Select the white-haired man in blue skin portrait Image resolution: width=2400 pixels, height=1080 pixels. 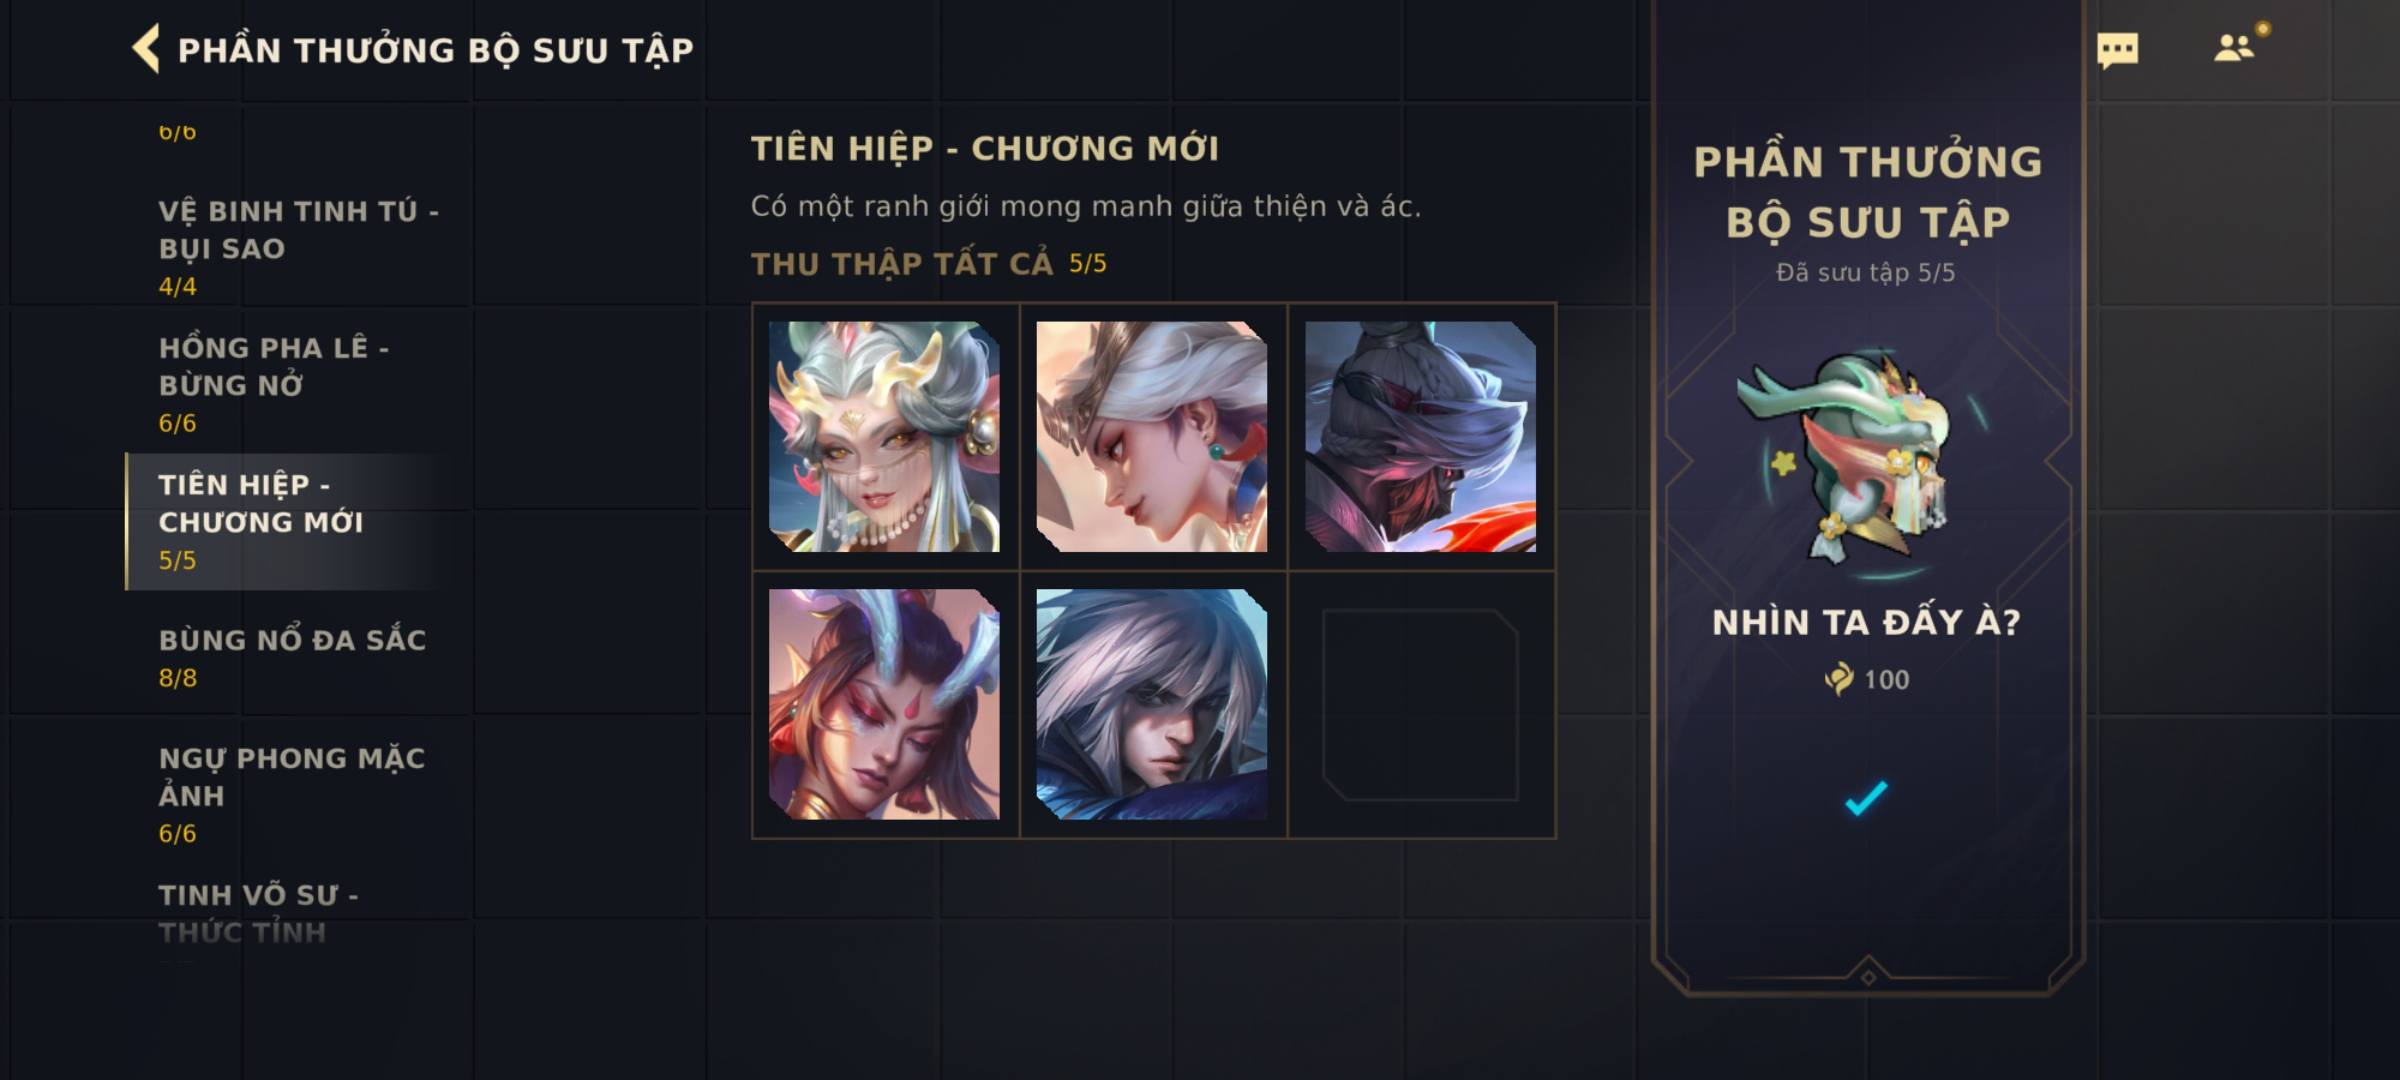1152,704
